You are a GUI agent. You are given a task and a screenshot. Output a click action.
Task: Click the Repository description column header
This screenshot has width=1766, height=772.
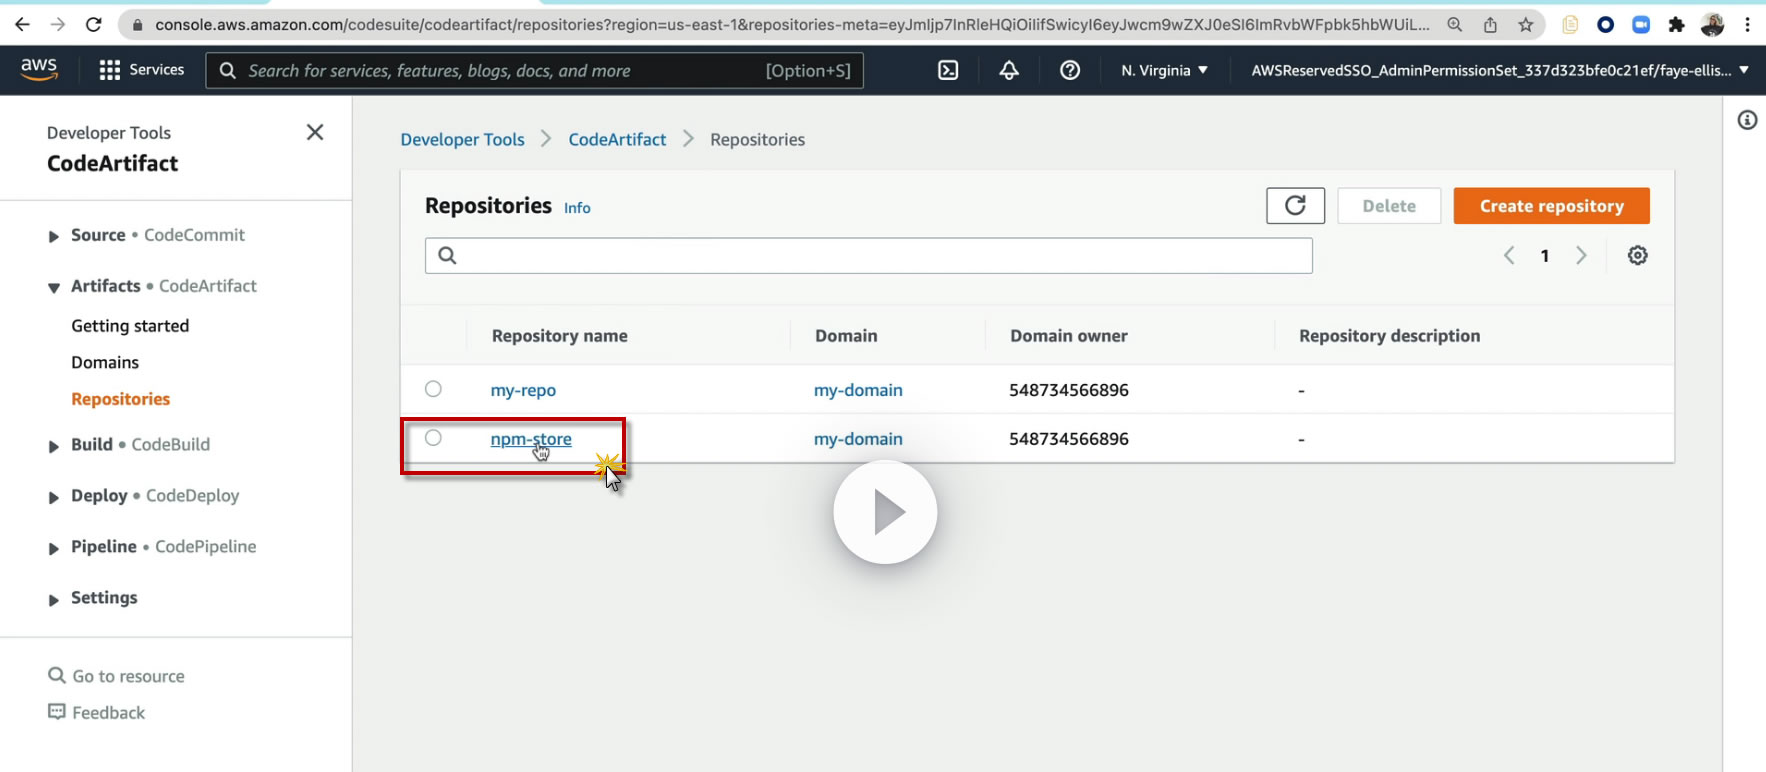click(1390, 336)
